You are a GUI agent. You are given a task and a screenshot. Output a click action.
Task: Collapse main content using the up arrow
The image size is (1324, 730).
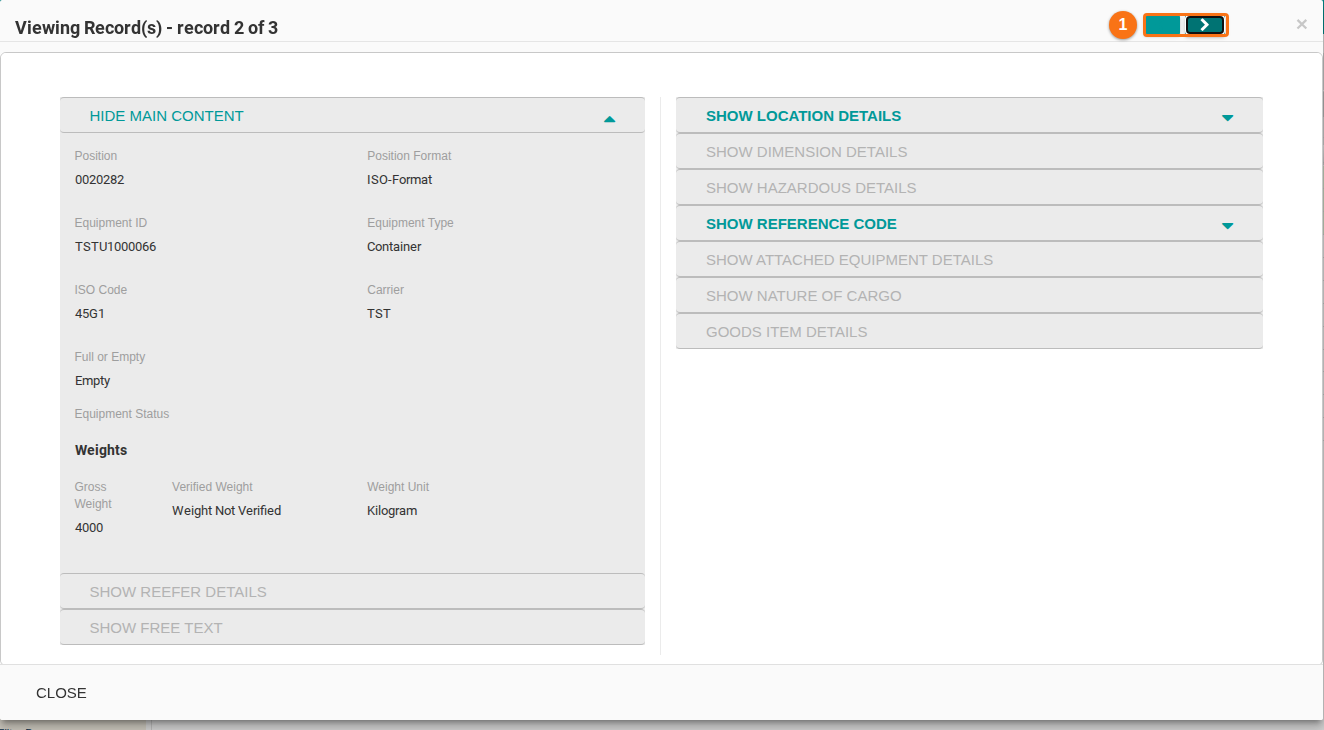pos(609,118)
